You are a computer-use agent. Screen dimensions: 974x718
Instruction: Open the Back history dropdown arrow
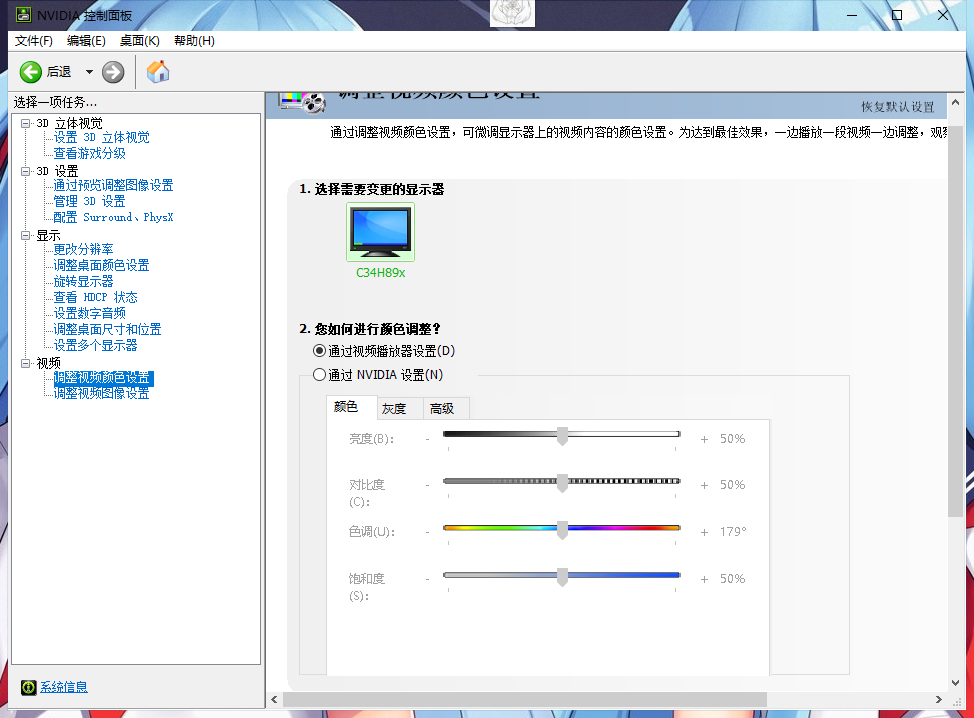click(89, 72)
